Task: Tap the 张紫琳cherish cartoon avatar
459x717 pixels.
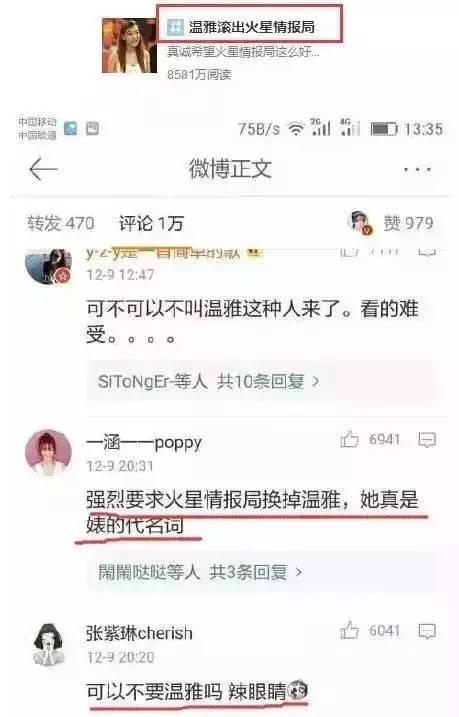Action: pyautogui.click(x=48, y=644)
